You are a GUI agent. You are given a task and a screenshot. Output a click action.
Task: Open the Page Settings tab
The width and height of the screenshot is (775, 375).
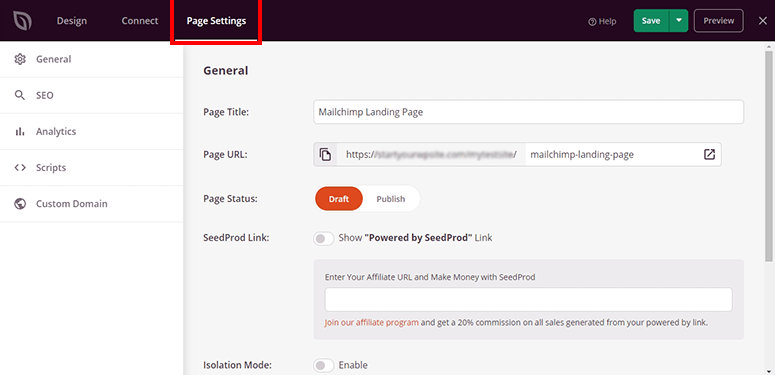[216, 21]
